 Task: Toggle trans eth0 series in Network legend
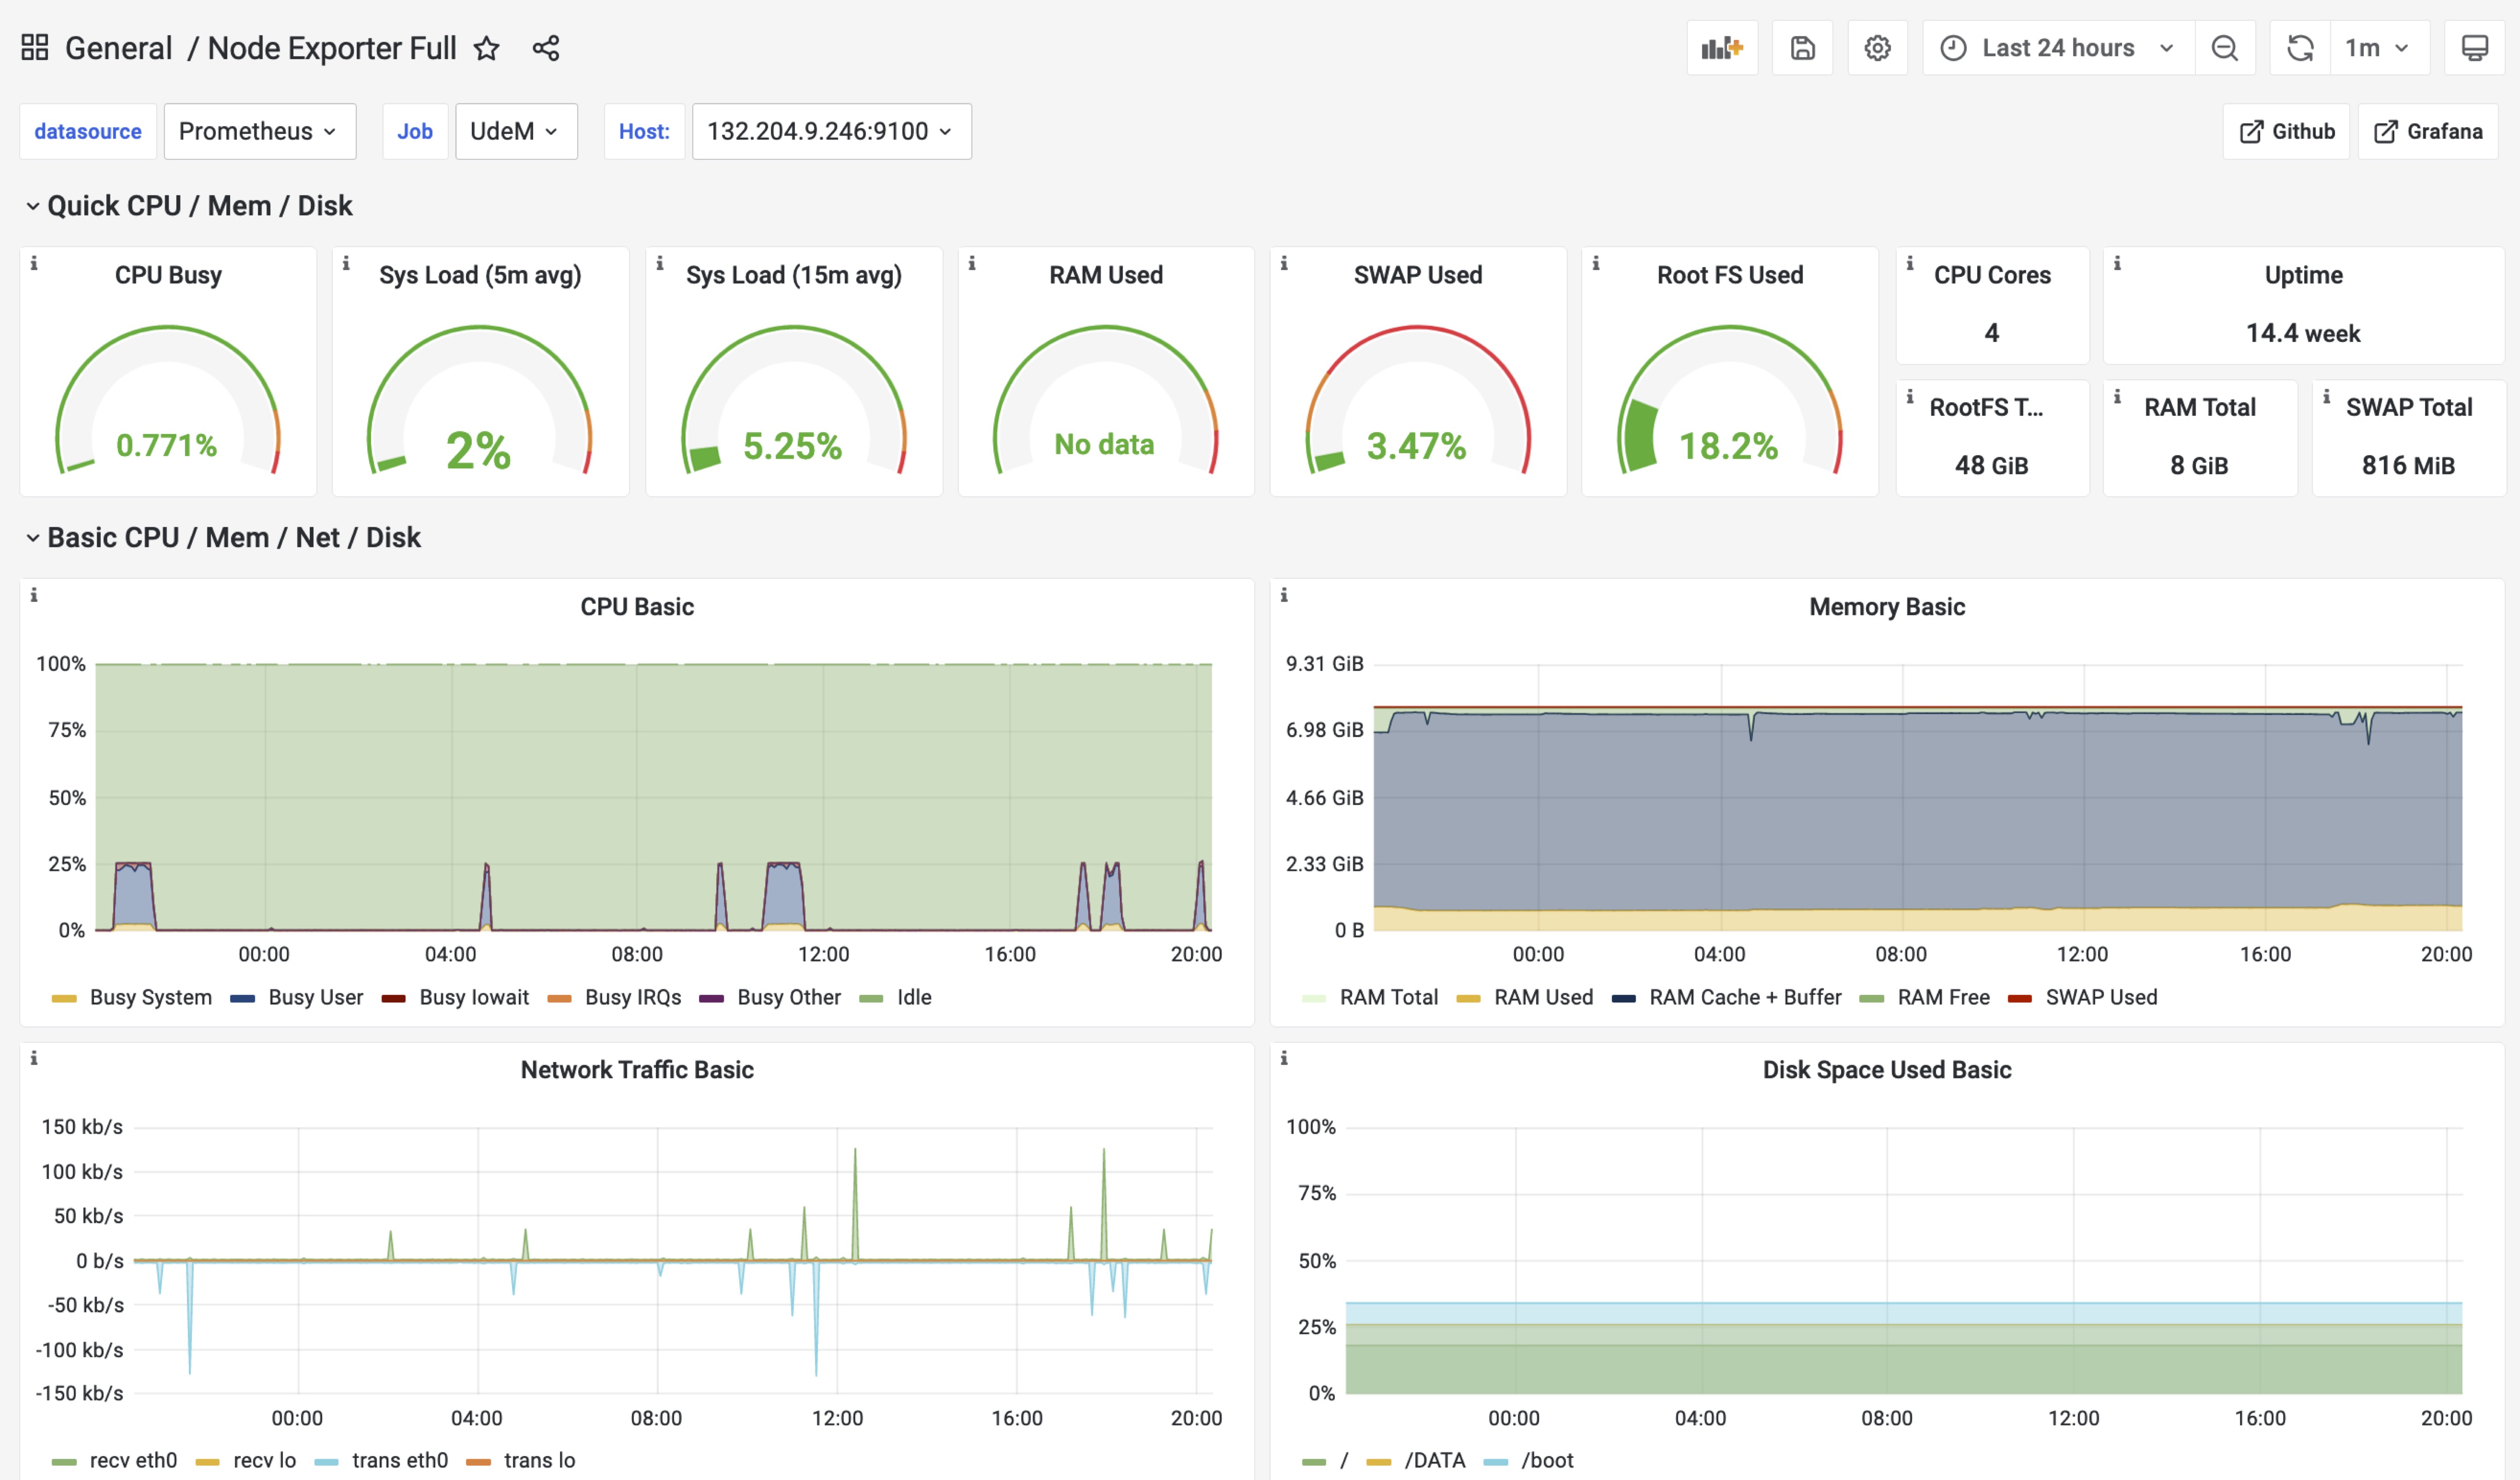(x=399, y=1460)
